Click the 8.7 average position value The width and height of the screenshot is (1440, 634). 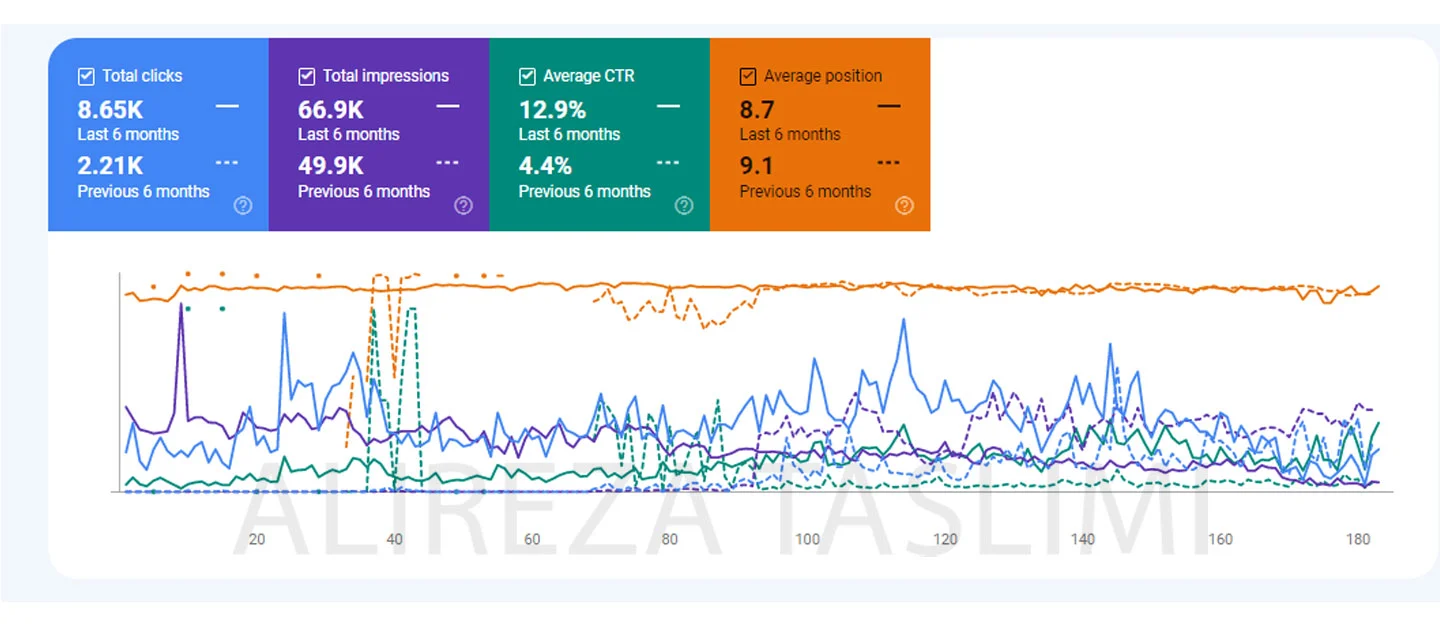click(757, 109)
